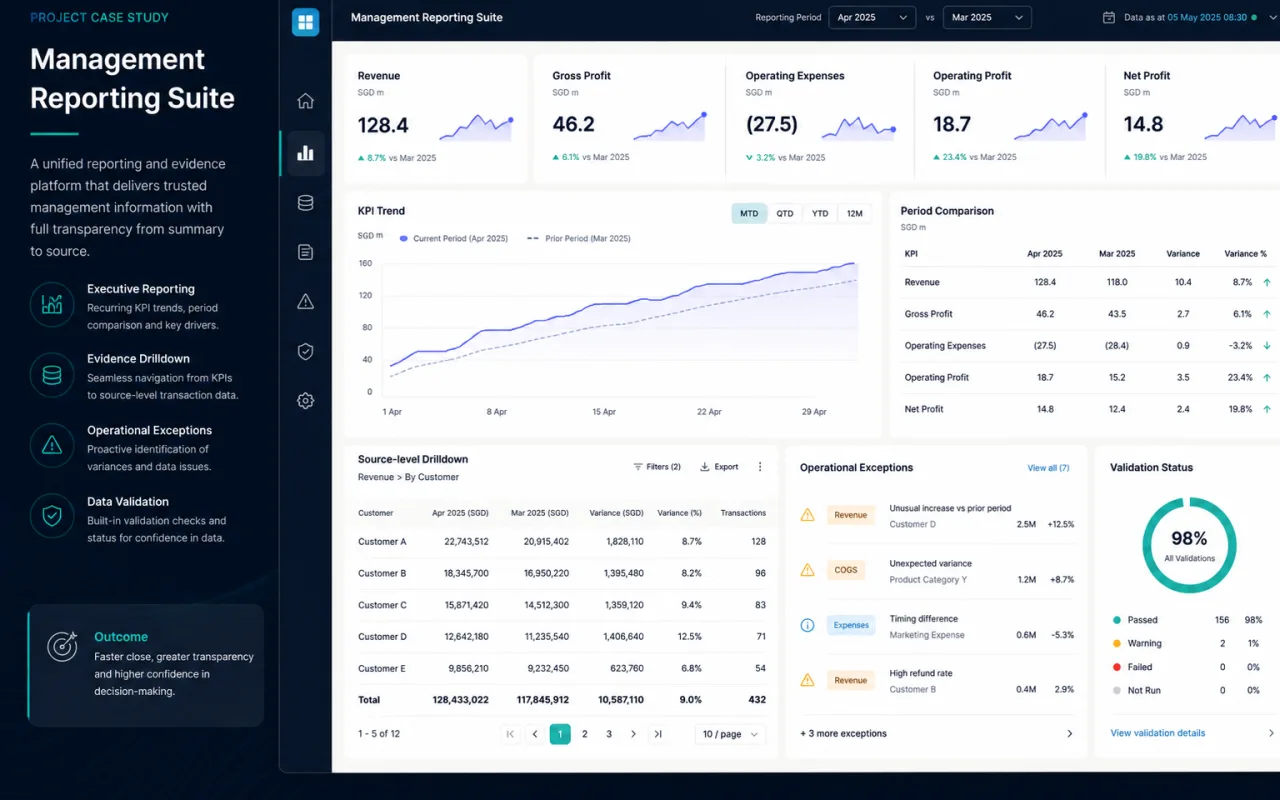Open View validation details link
Screen dimensions: 1280x800
coord(1157,733)
